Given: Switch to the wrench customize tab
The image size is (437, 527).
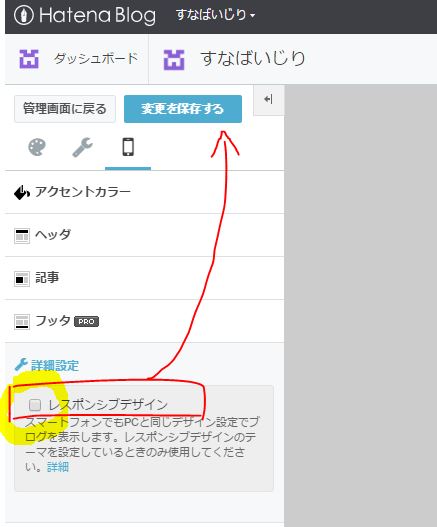Looking at the screenshot, I should [x=82, y=147].
